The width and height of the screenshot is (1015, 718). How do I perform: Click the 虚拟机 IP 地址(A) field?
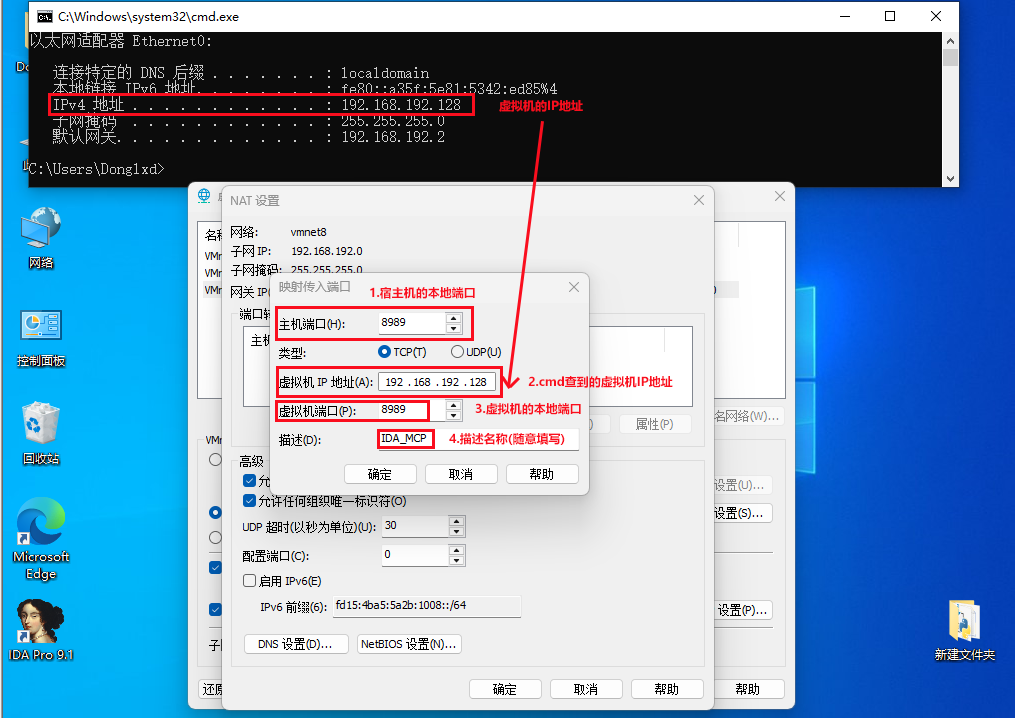pos(437,382)
